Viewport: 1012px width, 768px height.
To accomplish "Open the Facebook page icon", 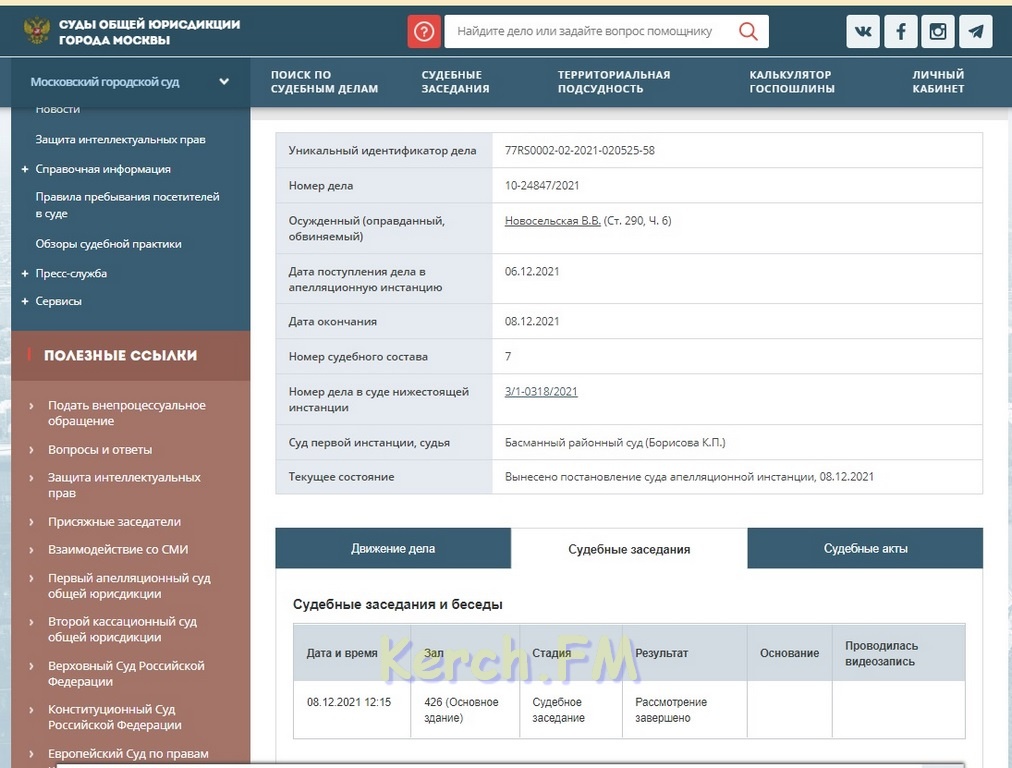I will pos(900,31).
